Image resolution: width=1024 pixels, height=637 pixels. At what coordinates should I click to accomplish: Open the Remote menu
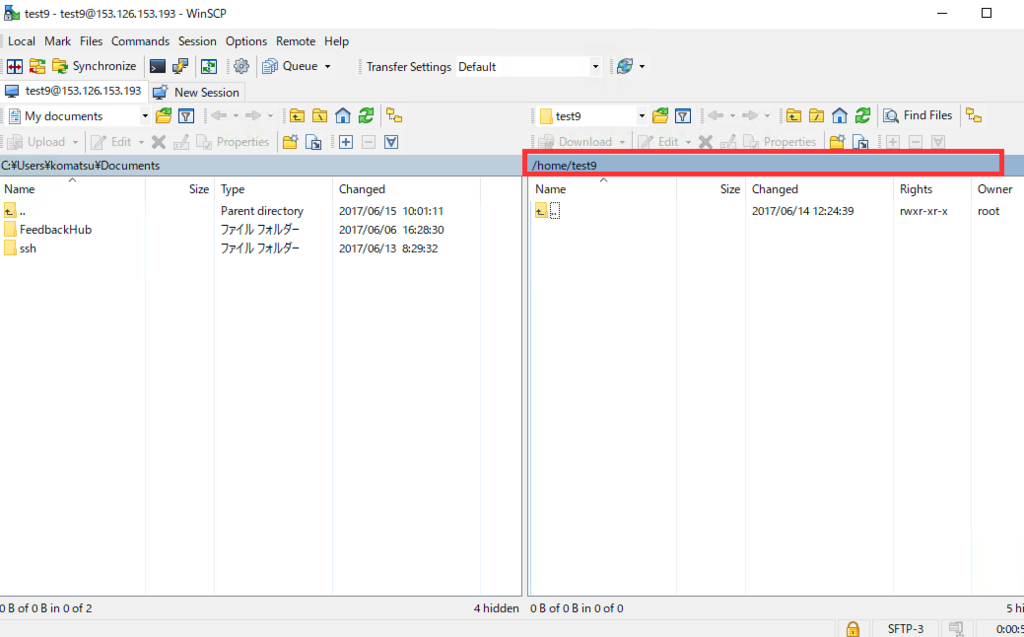pyautogui.click(x=296, y=41)
